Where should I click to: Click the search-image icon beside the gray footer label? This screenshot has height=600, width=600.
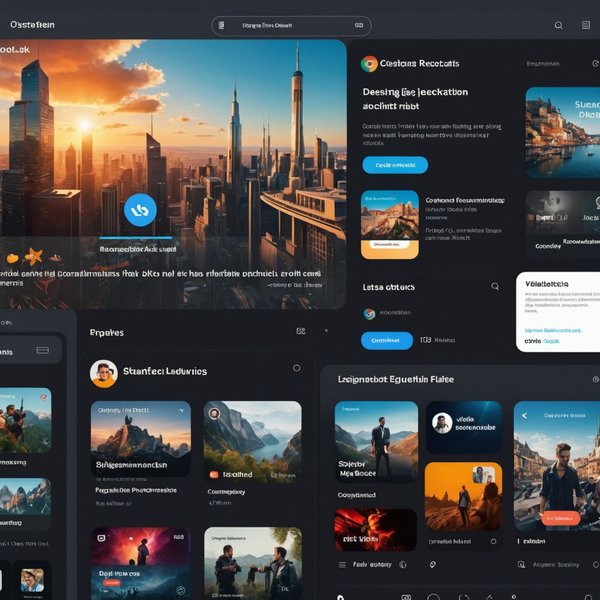click(521, 564)
